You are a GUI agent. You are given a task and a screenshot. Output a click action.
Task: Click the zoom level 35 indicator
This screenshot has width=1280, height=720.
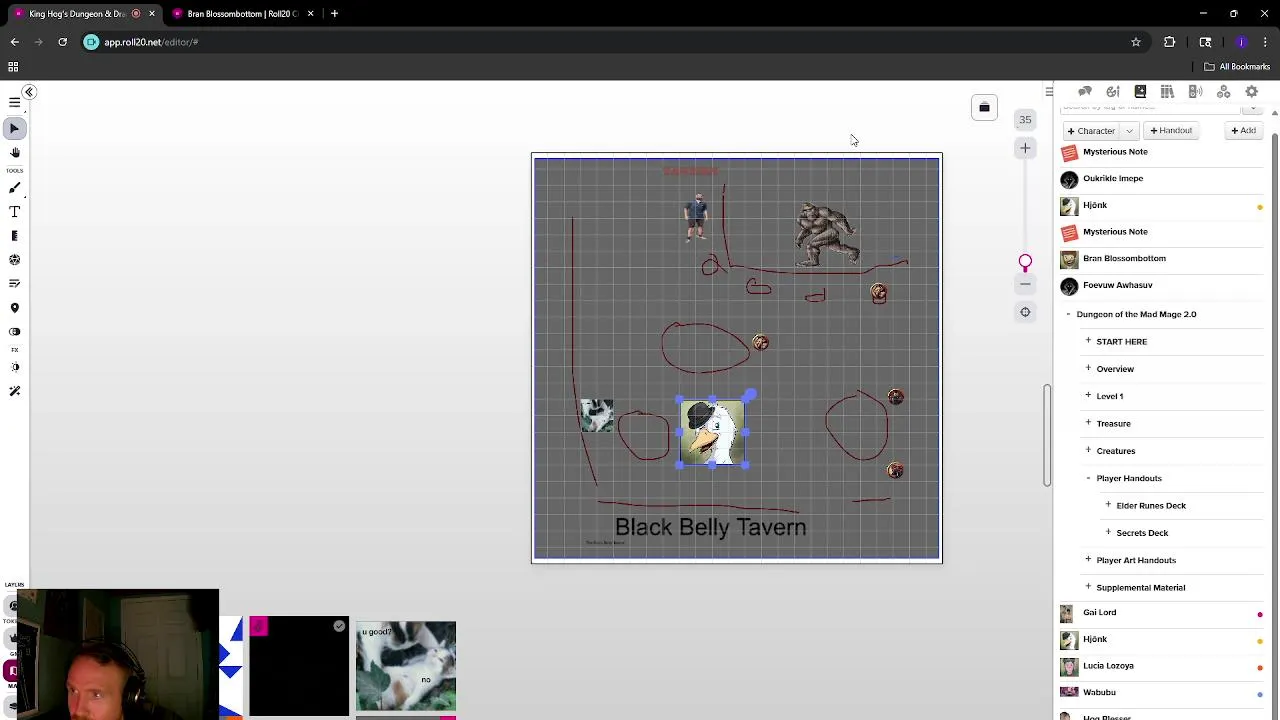pyautogui.click(x=1025, y=120)
